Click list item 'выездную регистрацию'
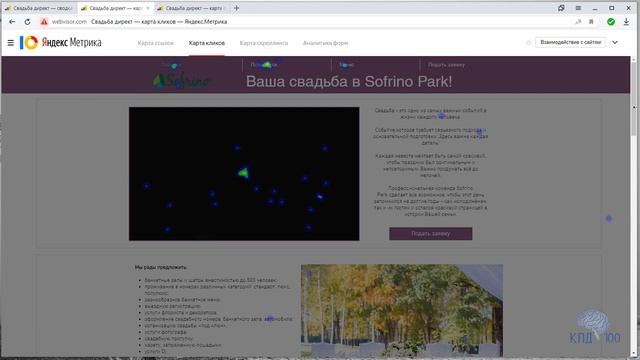 [173, 306]
